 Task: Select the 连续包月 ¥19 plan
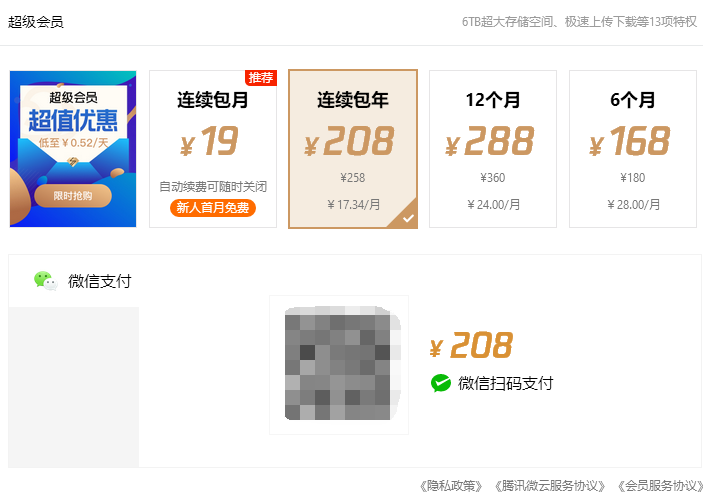click(213, 149)
